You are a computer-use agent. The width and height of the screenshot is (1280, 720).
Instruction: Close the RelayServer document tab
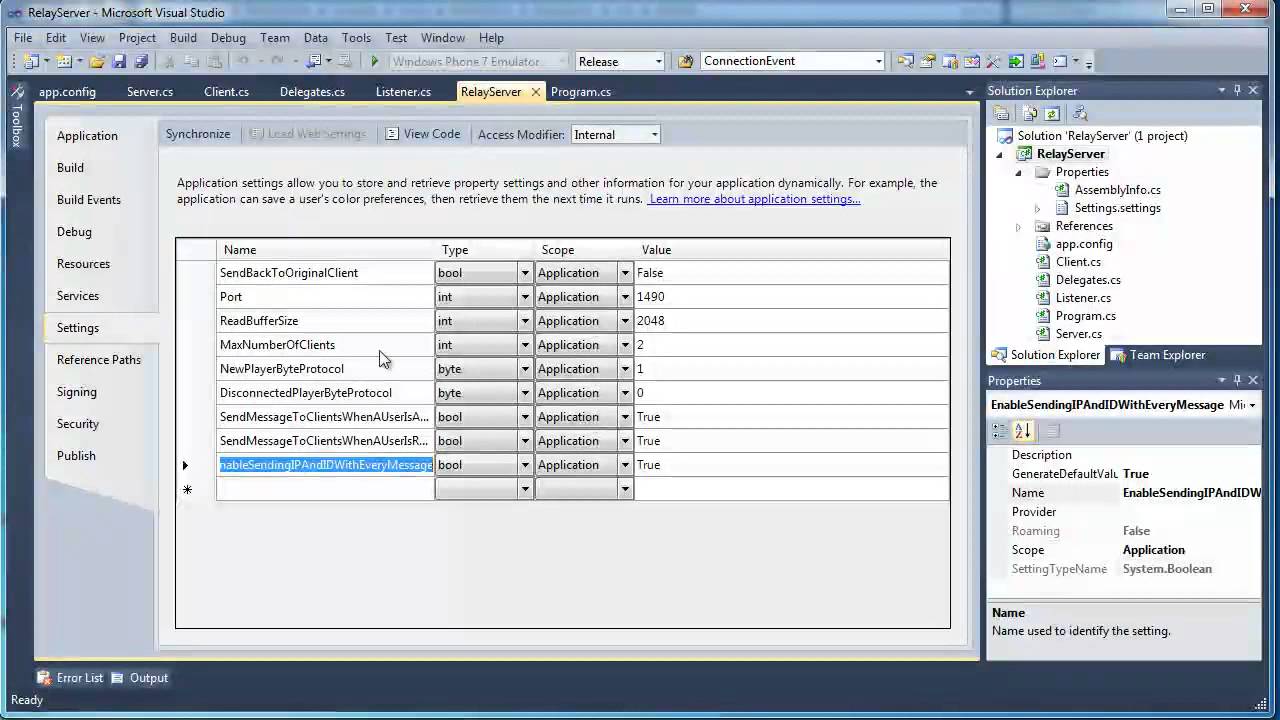tap(535, 91)
